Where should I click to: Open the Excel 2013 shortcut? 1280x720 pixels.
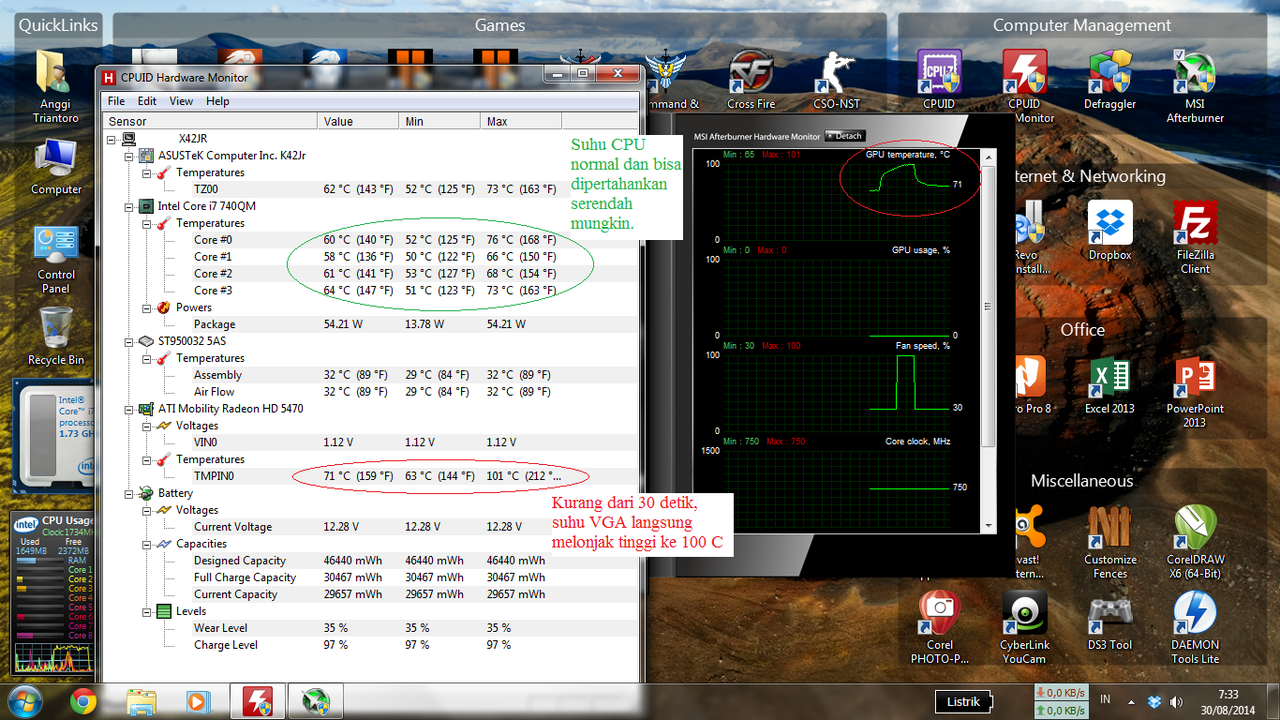(1109, 385)
